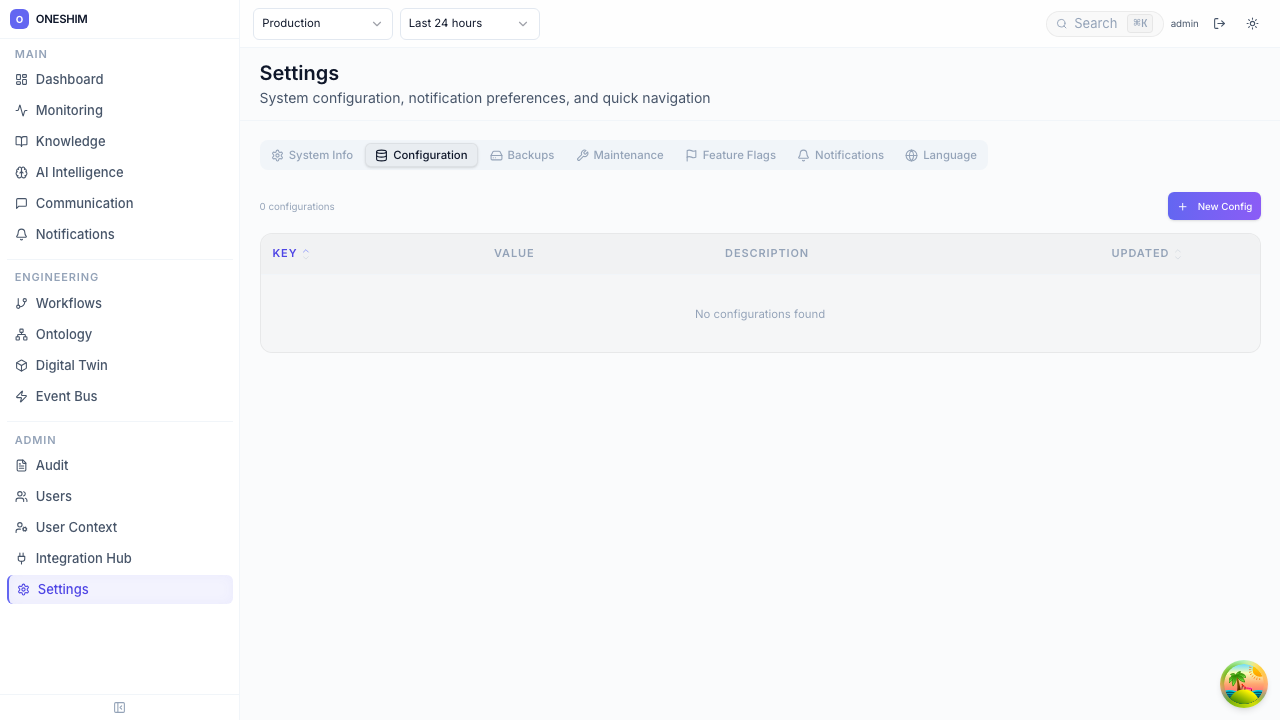
Task: Open the Backups tab
Action: 522,155
